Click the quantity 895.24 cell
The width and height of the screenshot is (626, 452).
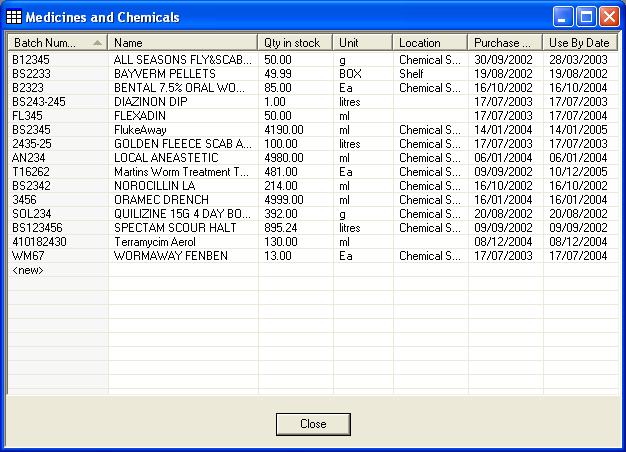(296, 228)
